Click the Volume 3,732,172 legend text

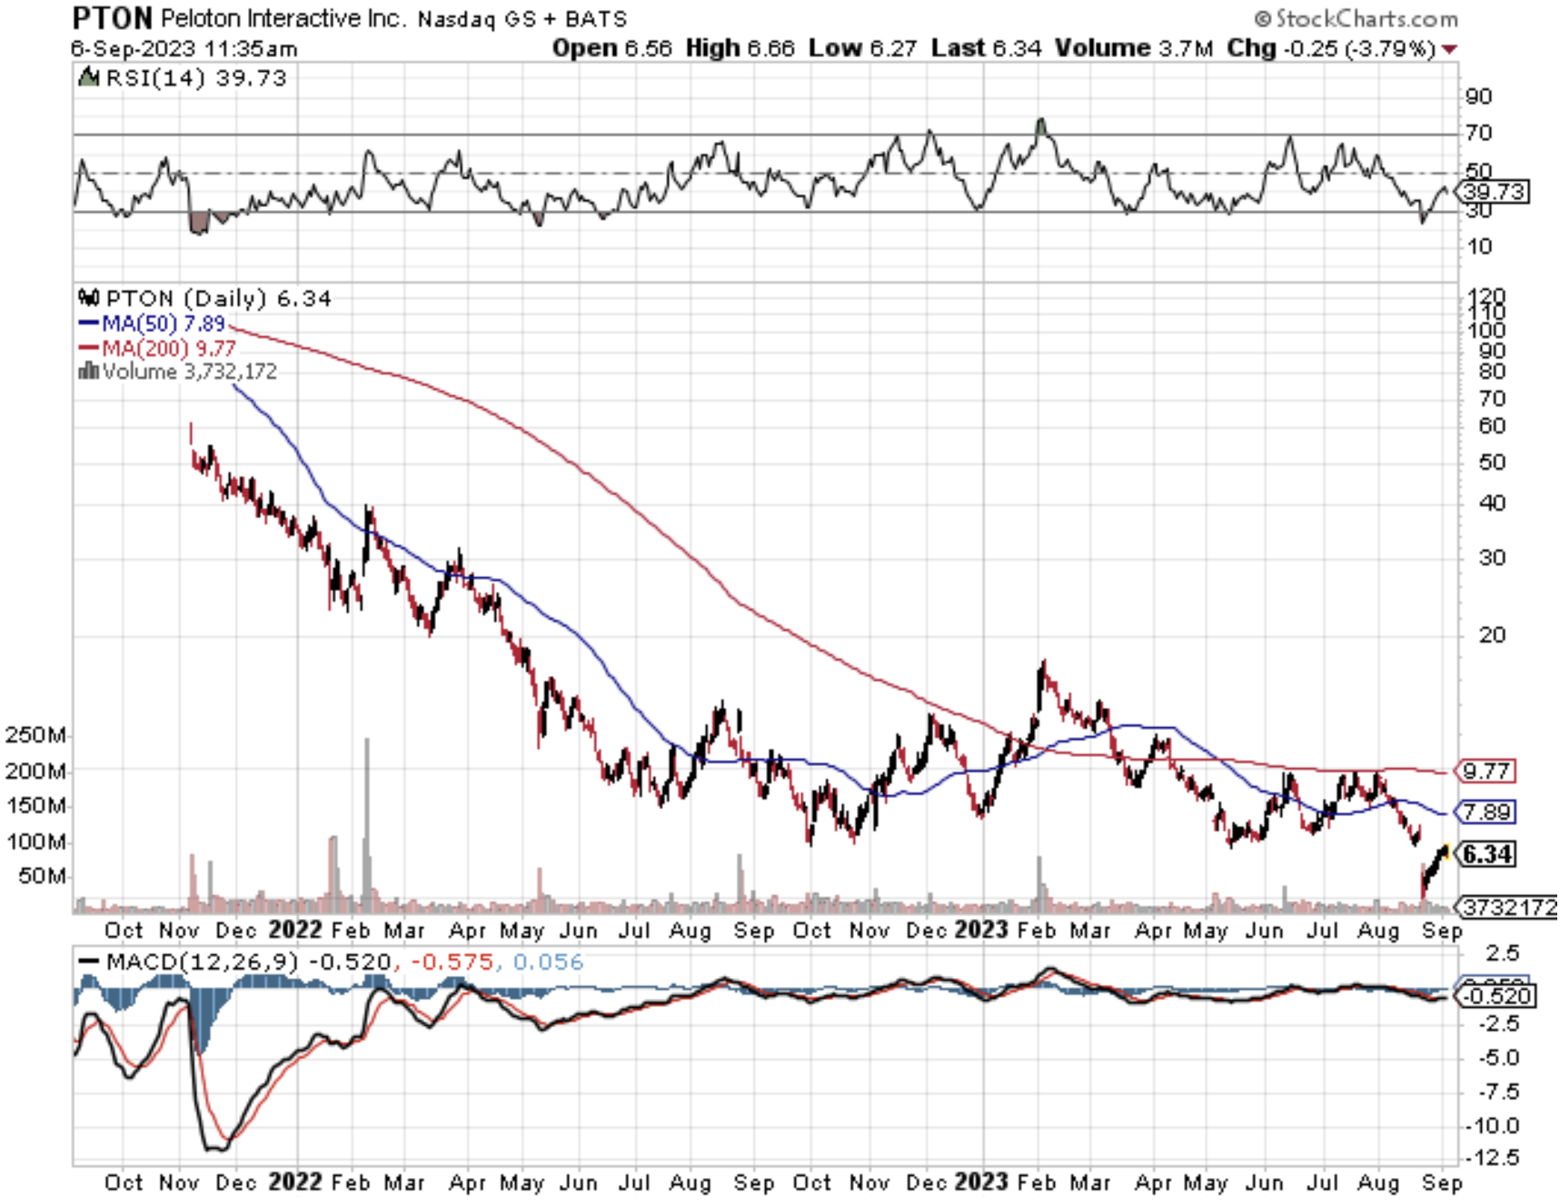tap(189, 371)
